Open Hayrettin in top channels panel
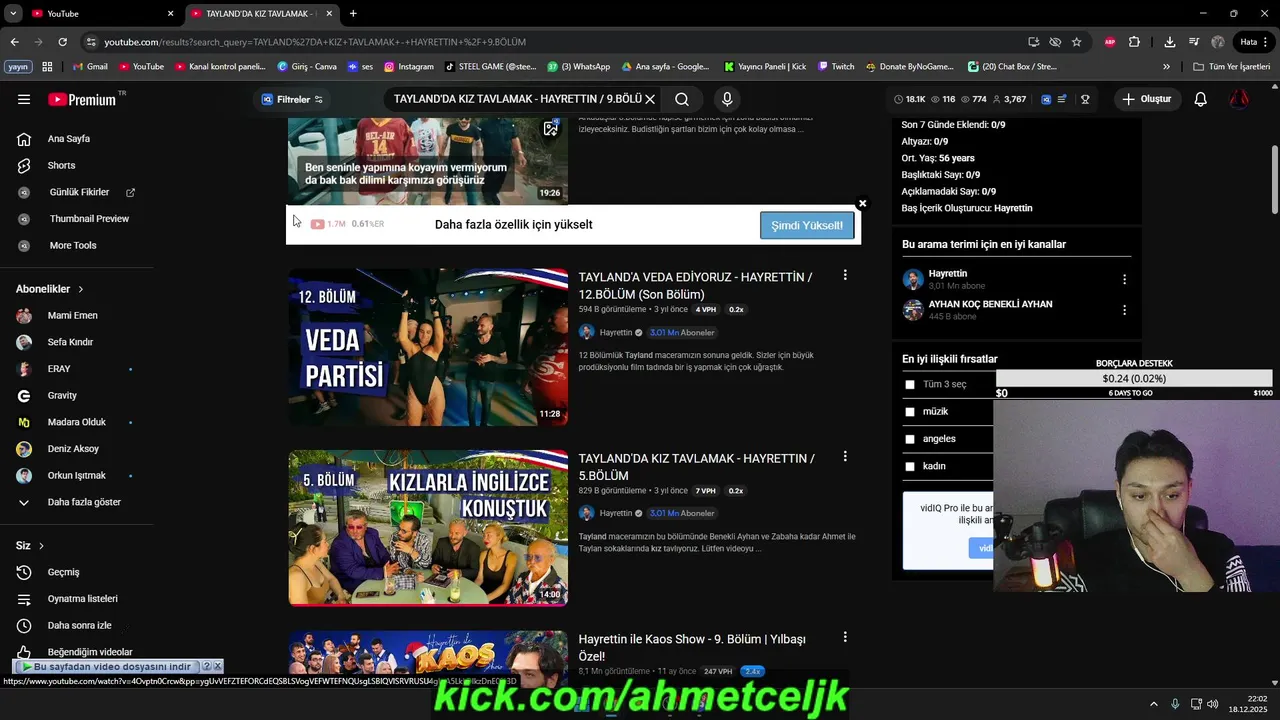The height and width of the screenshot is (720, 1280). point(947,273)
